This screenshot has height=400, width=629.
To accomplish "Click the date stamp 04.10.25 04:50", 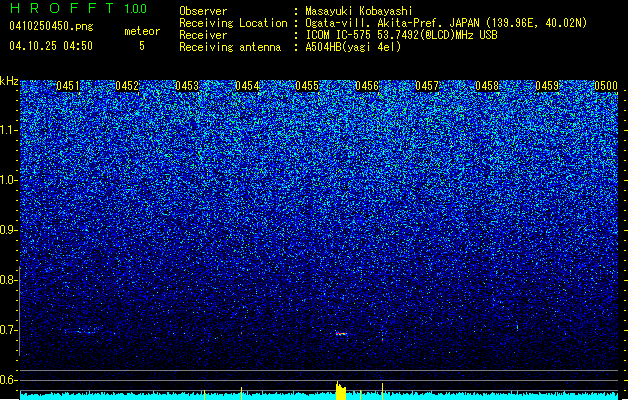I will tap(51, 46).
